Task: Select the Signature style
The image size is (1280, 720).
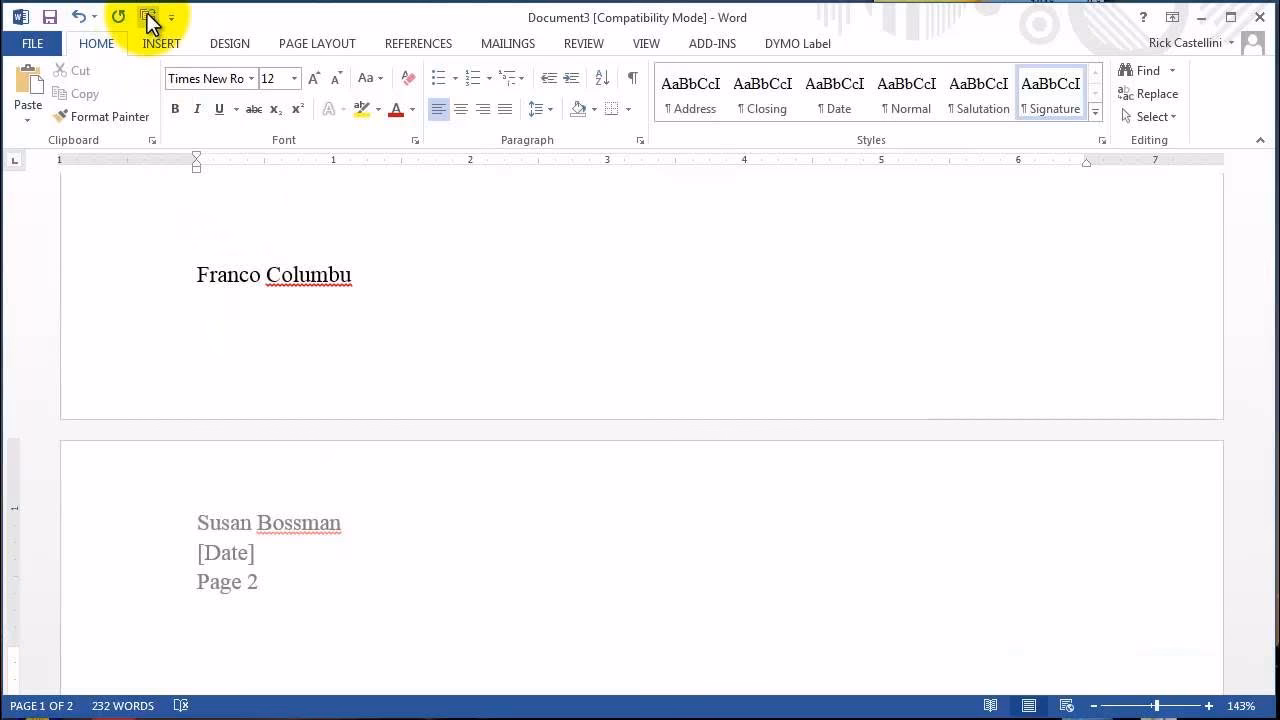Action: pyautogui.click(x=1050, y=92)
